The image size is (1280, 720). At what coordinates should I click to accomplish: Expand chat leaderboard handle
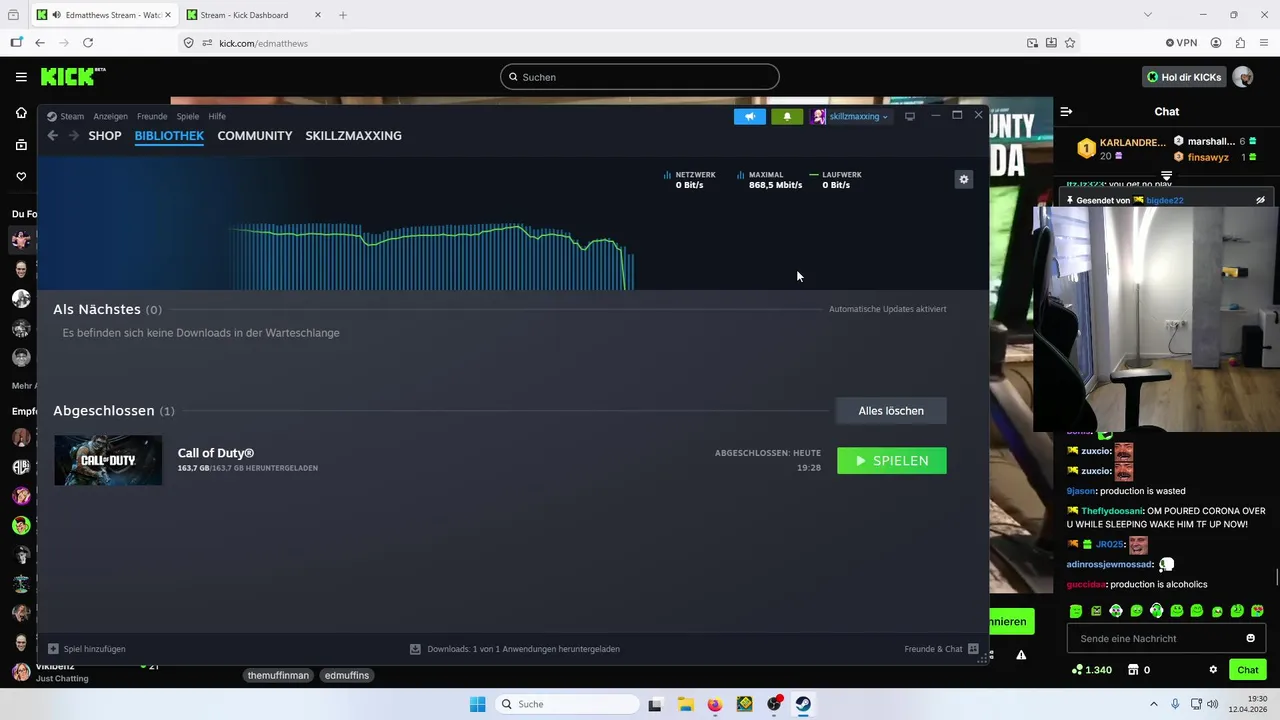pyautogui.click(x=1166, y=175)
